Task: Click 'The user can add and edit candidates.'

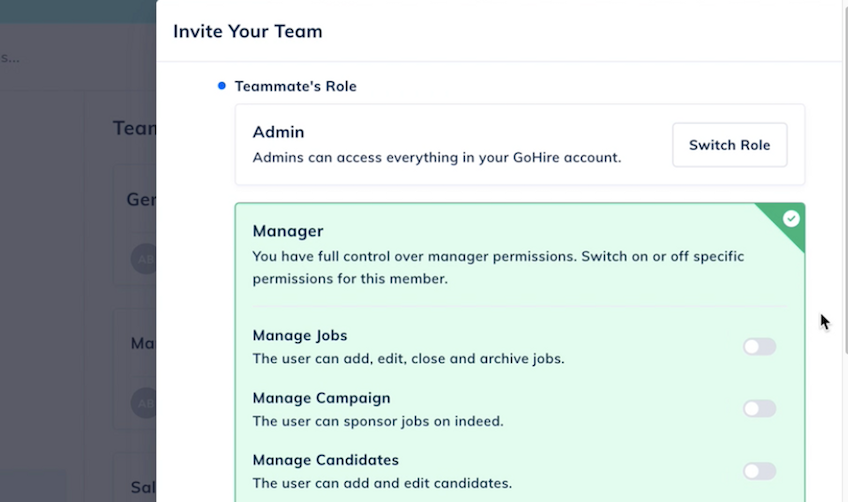Action: click(x=382, y=483)
